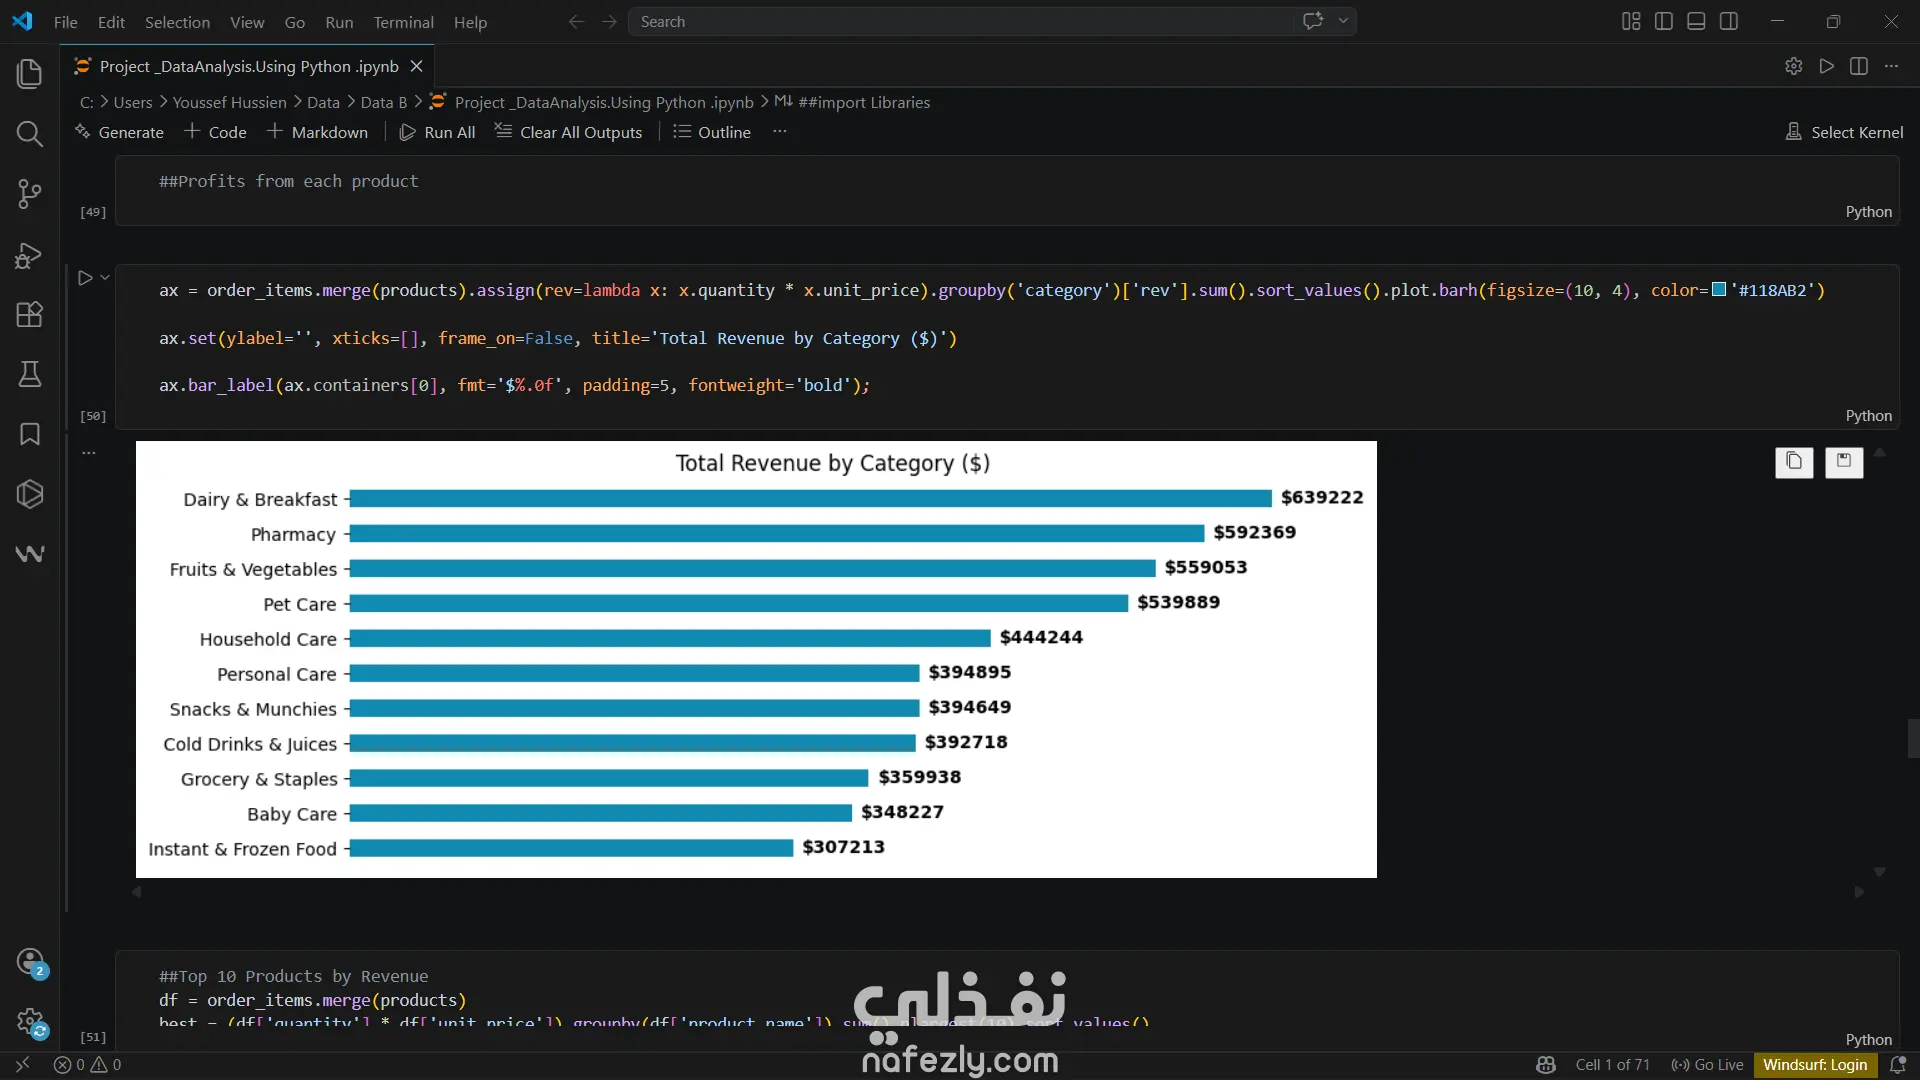Open the Search view in activity bar
The height and width of the screenshot is (1080, 1920).
click(x=30, y=133)
